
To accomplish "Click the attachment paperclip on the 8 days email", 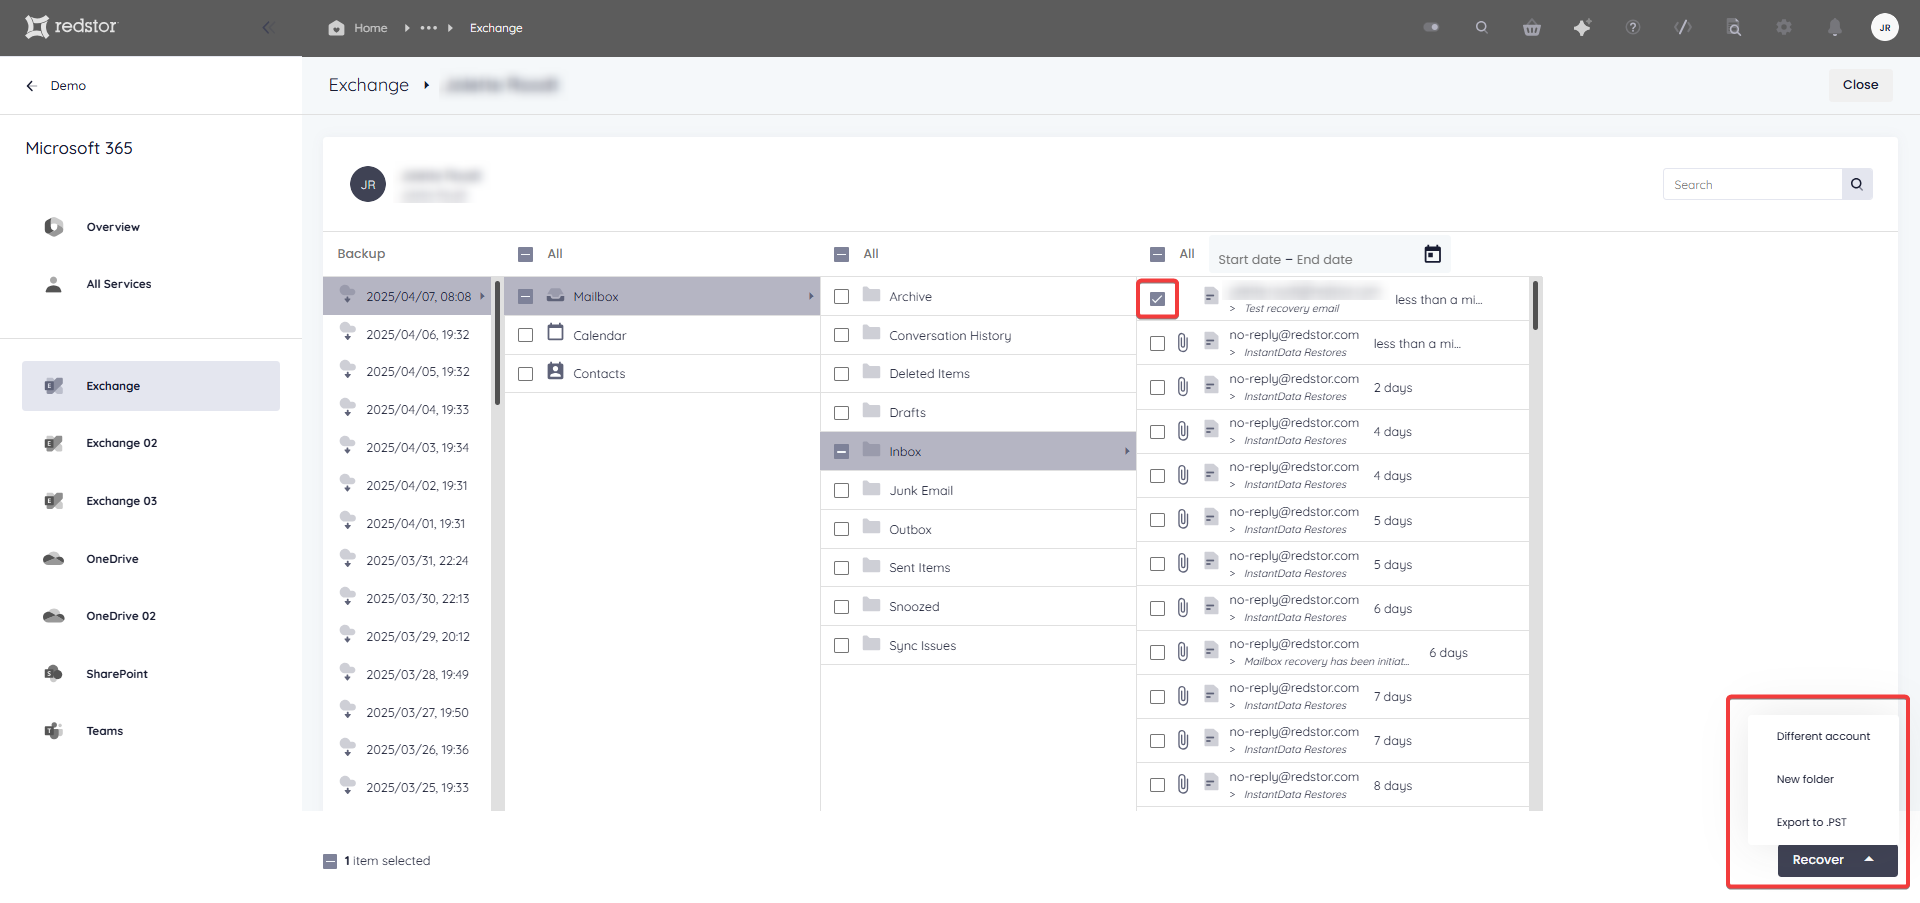I will pos(1183,785).
